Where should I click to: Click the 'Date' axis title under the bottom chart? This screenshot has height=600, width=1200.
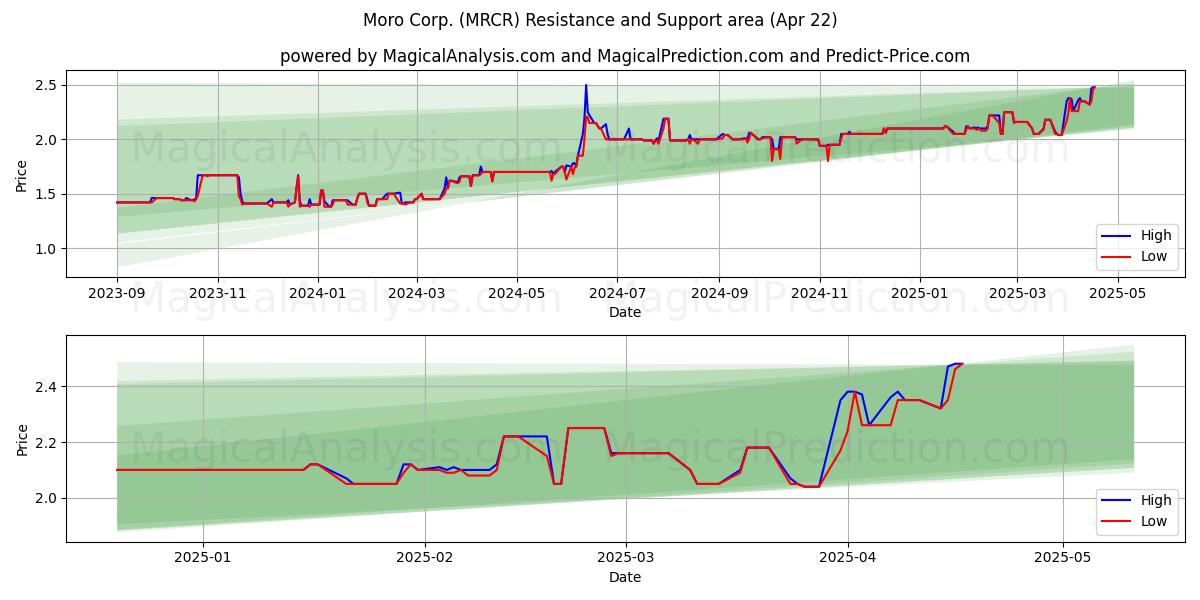(625, 577)
